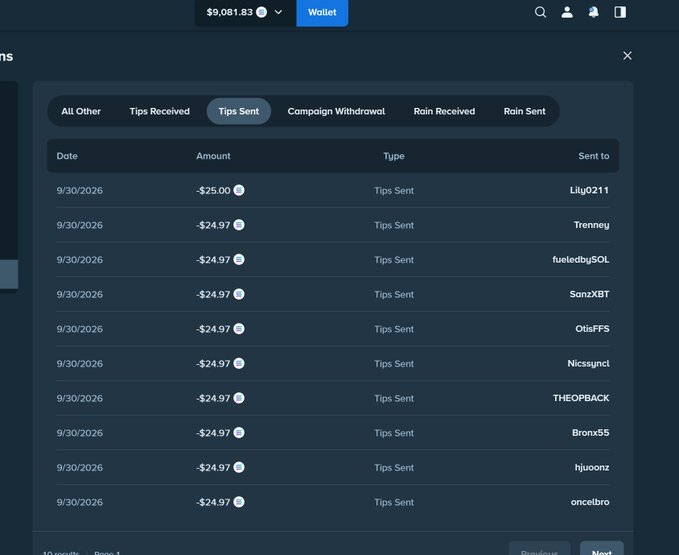The height and width of the screenshot is (555, 679).
Task: Open recipient THEOPBACK
Action: pos(581,398)
